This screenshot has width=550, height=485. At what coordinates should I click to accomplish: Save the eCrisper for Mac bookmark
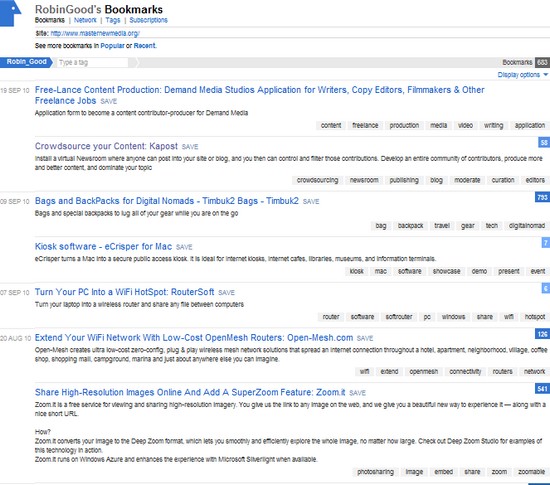(184, 247)
